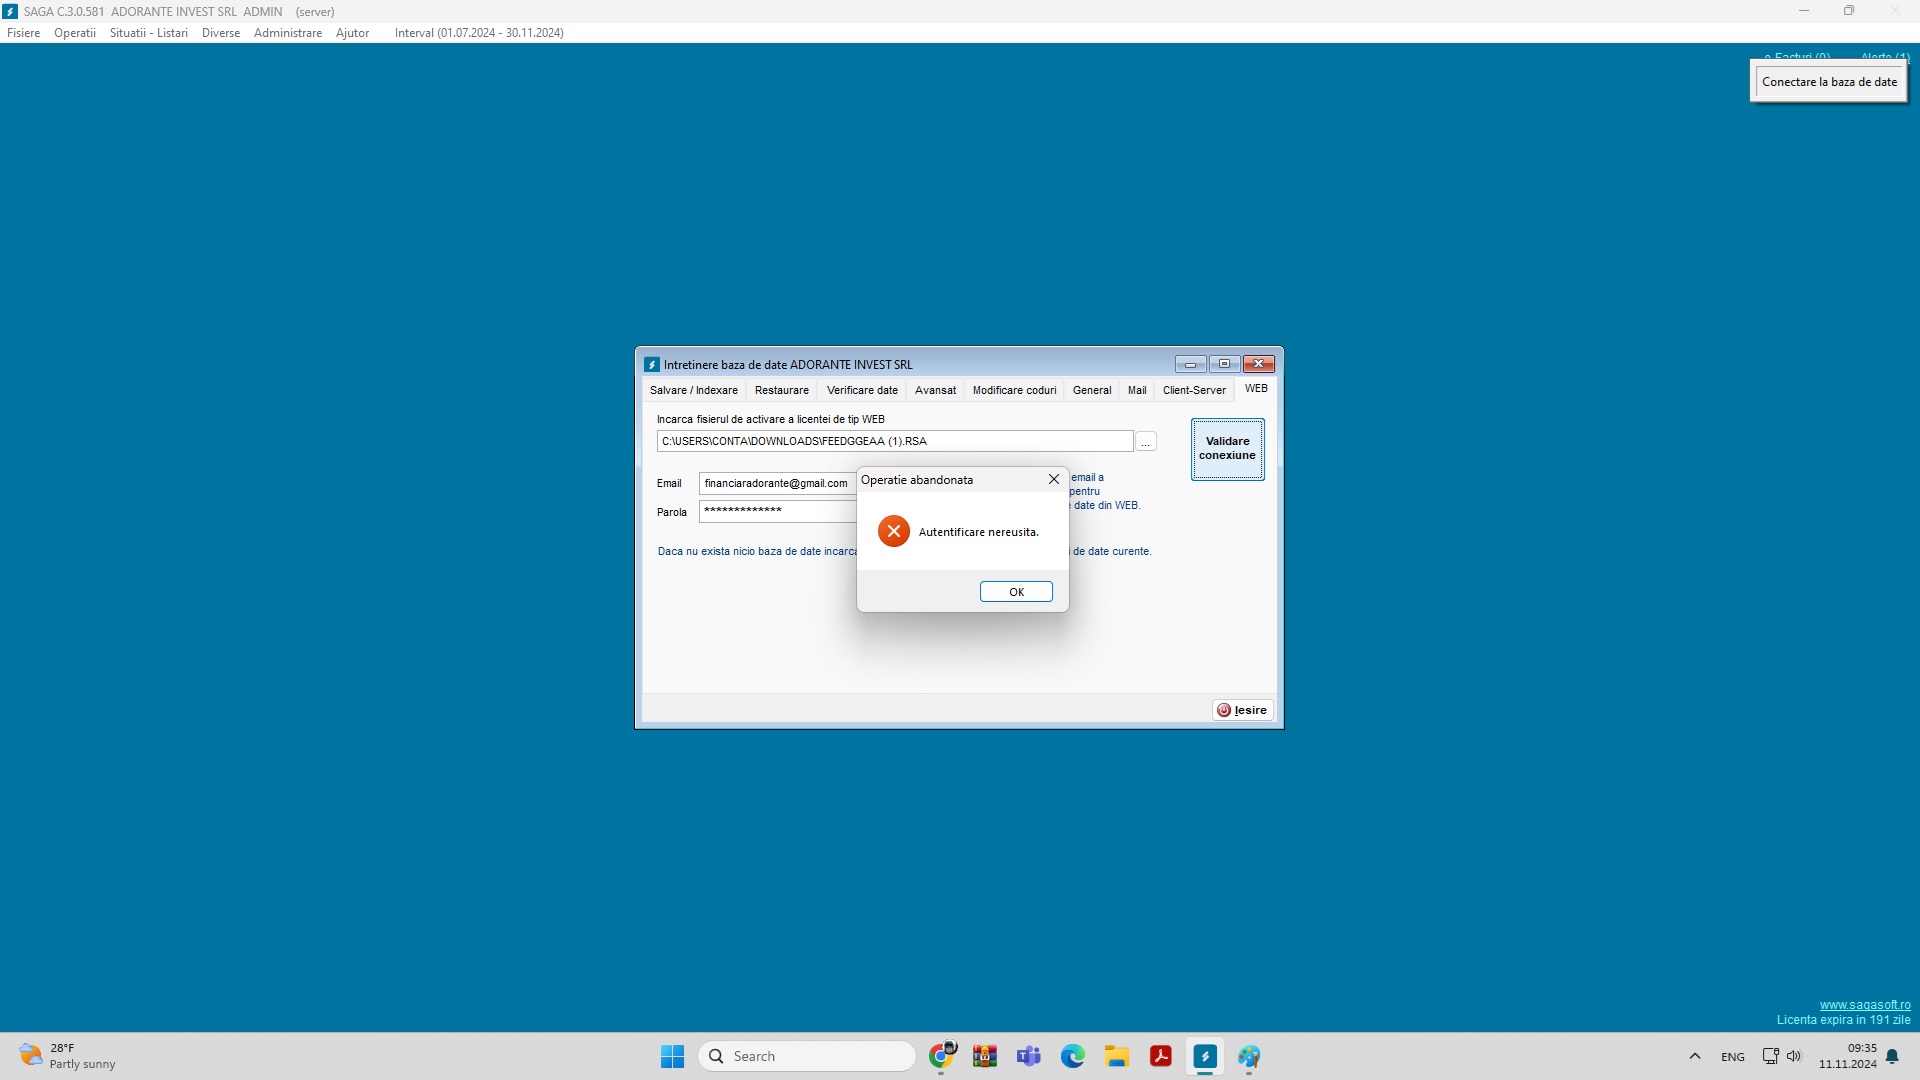Open the Avansat tab
Screen dimensions: 1920x1080
(x=935, y=390)
